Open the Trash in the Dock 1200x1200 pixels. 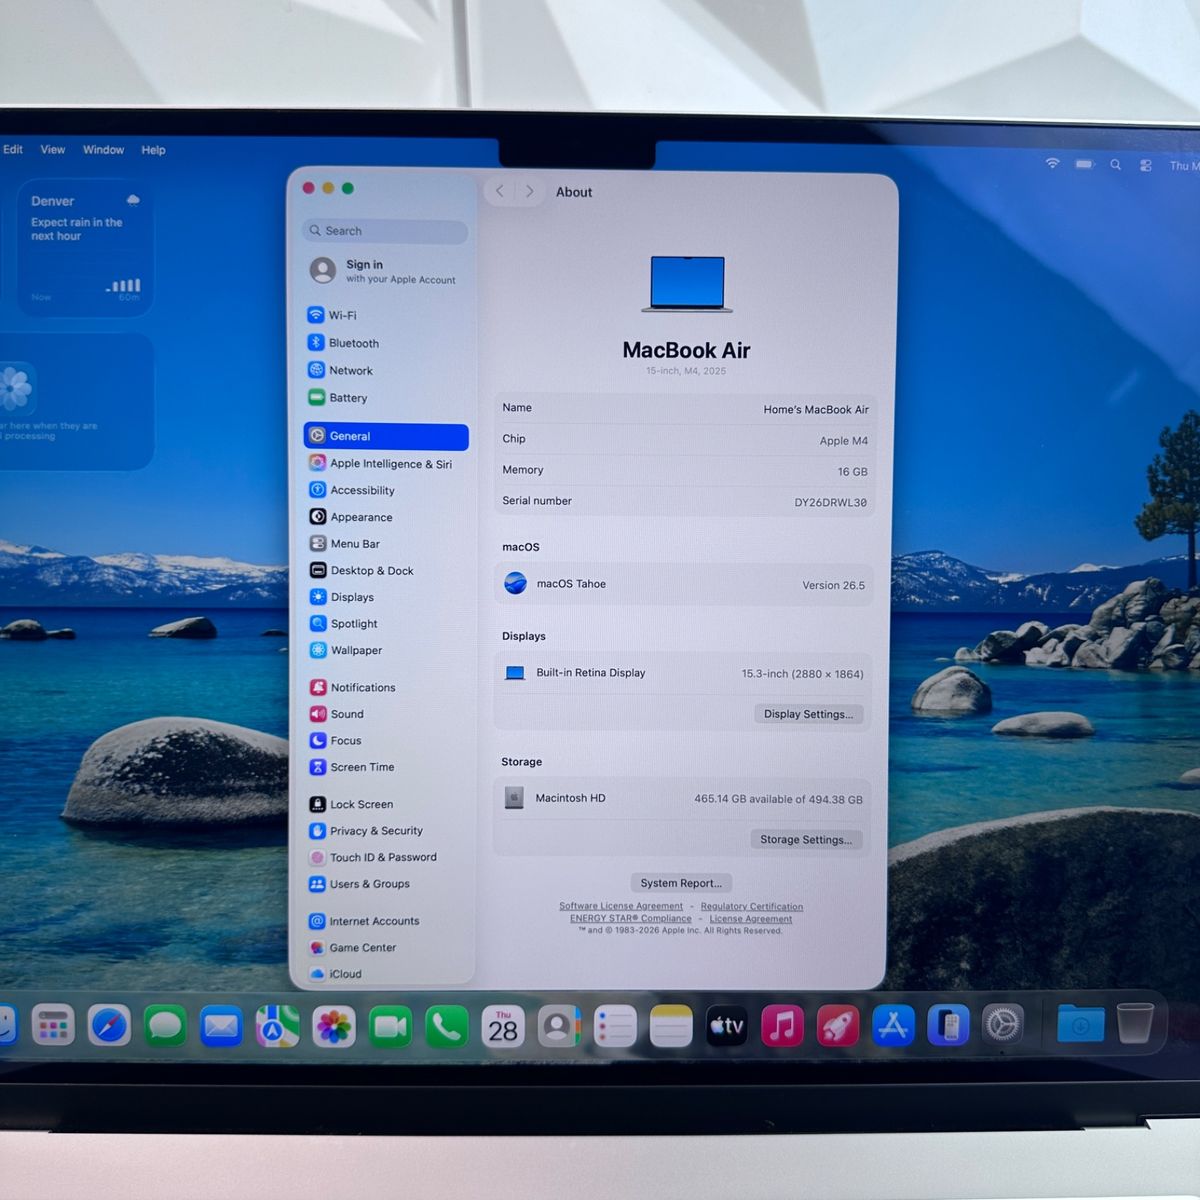(1135, 1023)
